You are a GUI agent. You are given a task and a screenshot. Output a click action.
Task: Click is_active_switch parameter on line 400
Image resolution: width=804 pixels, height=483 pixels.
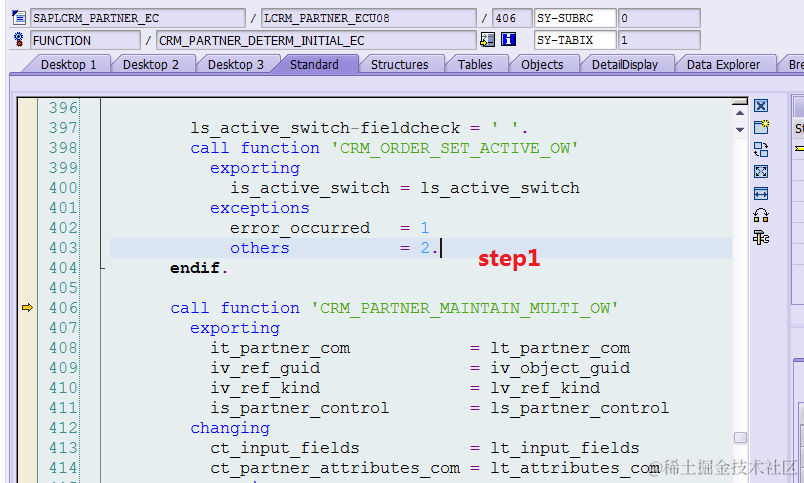310,188
